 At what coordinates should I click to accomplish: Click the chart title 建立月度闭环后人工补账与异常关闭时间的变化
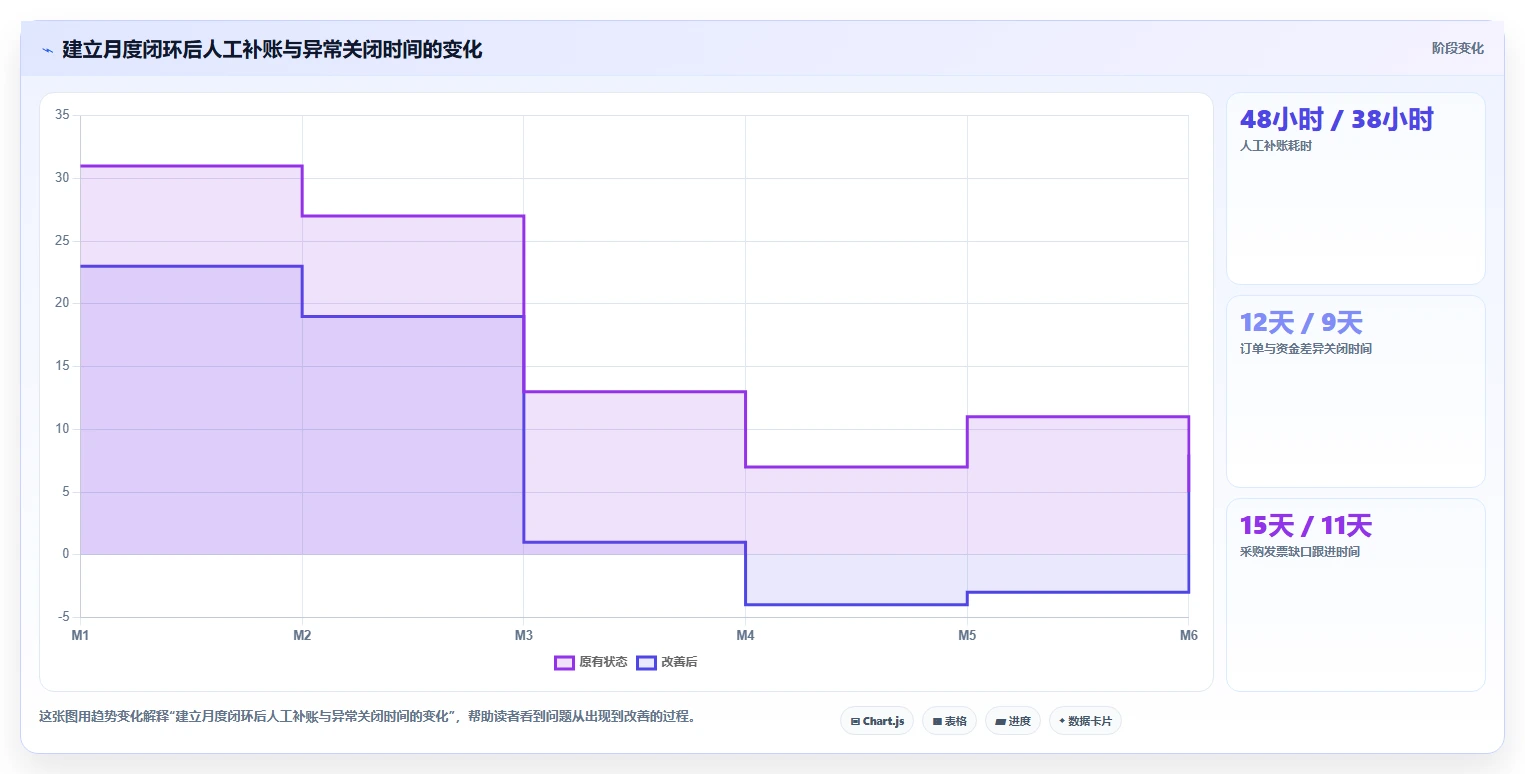pos(272,49)
